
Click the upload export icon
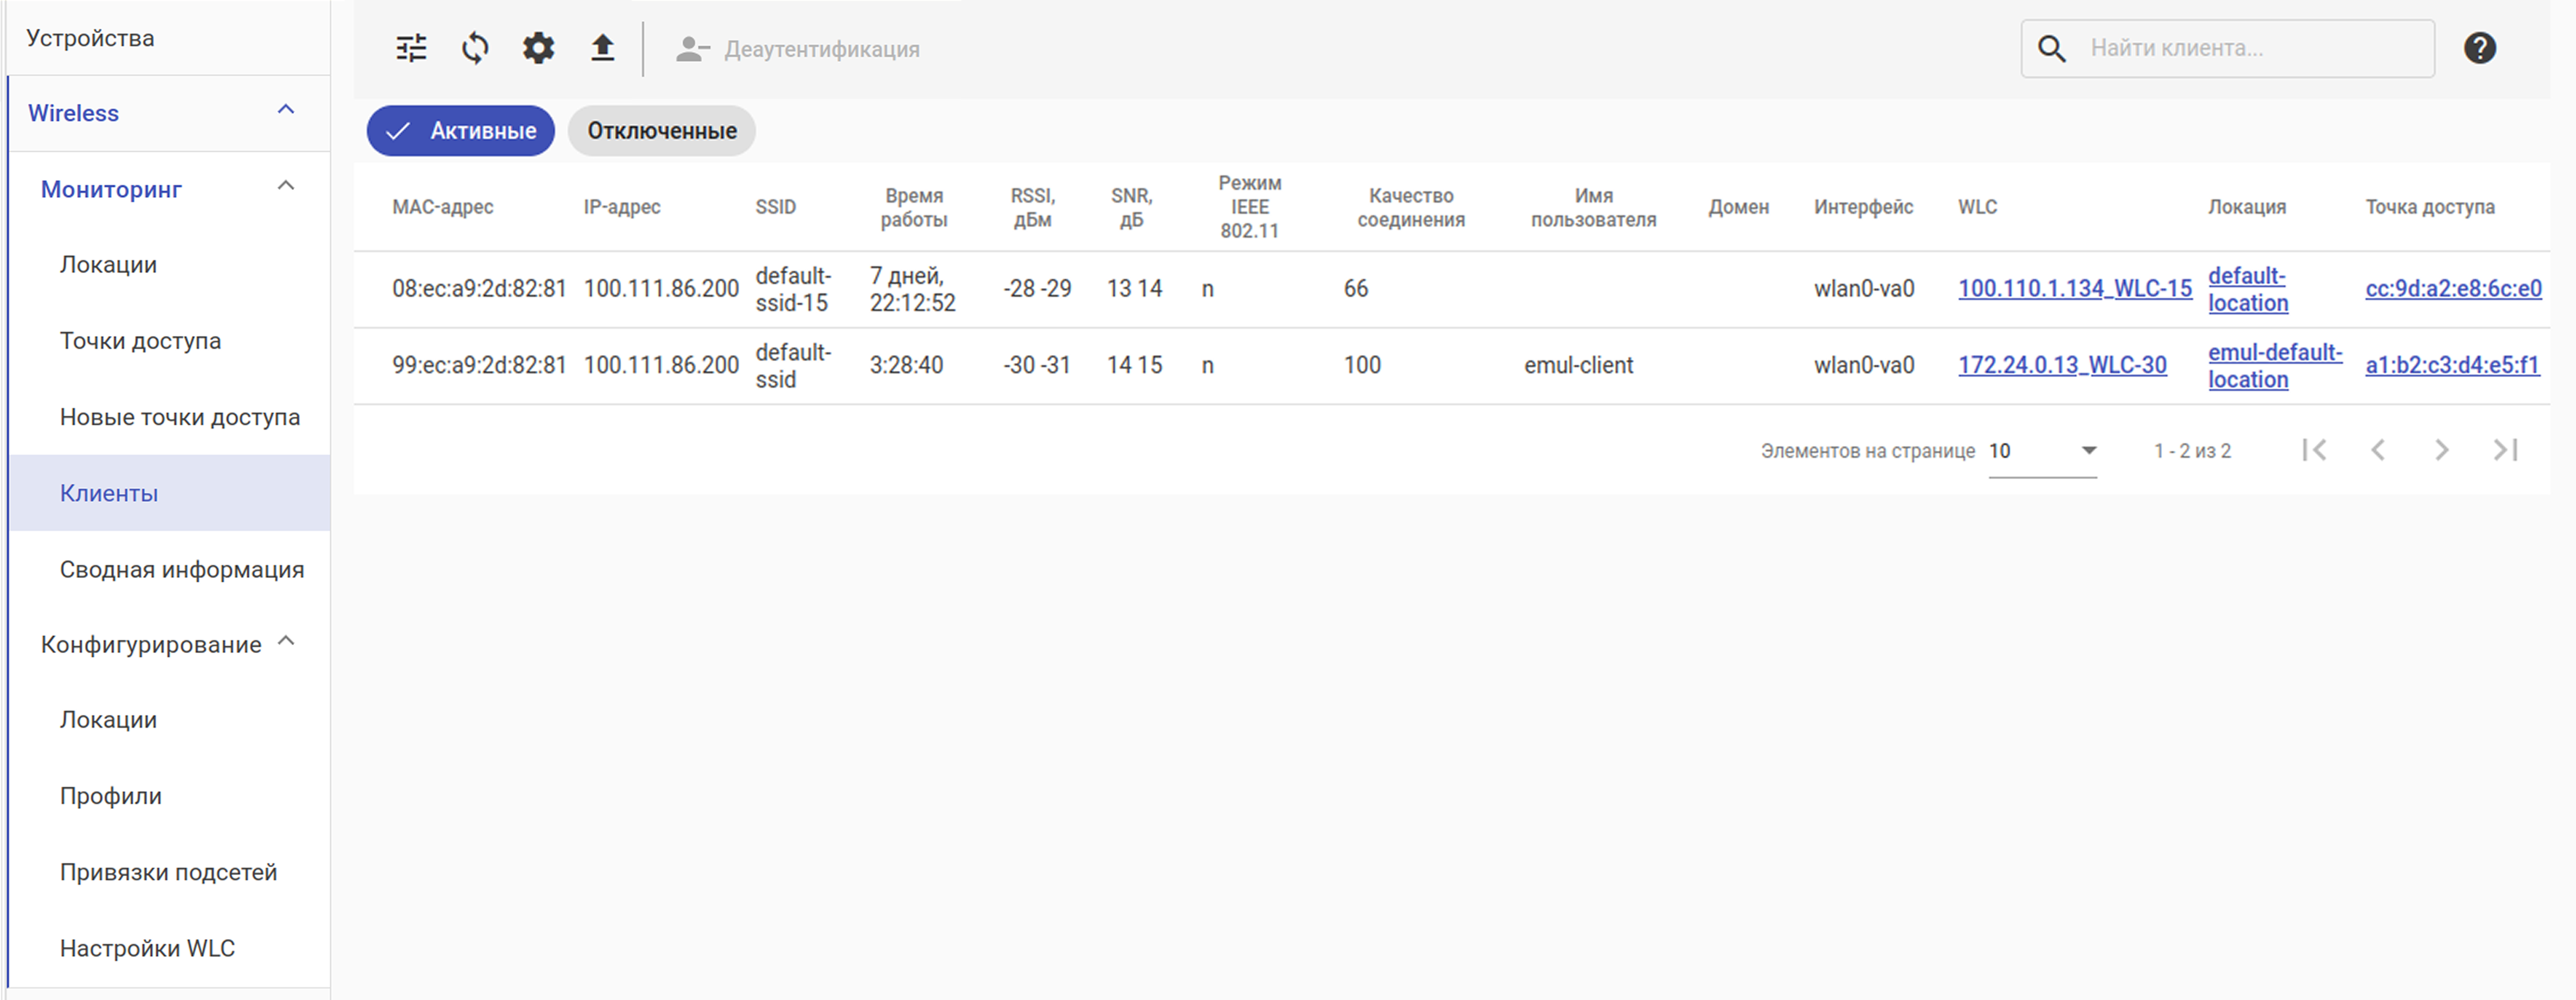(602, 48)
